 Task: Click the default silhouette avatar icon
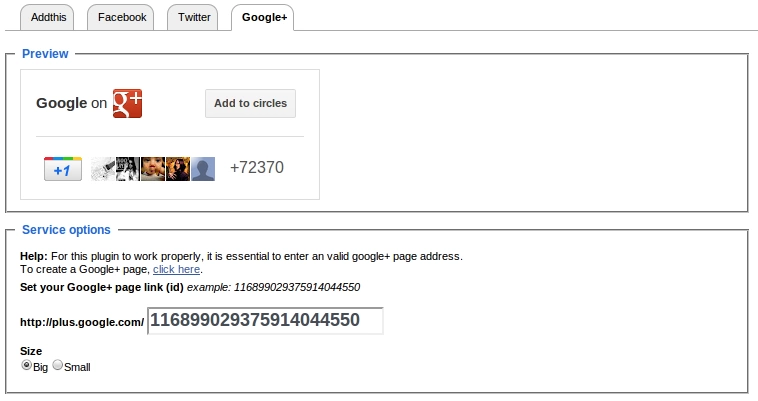click(203, 169)
